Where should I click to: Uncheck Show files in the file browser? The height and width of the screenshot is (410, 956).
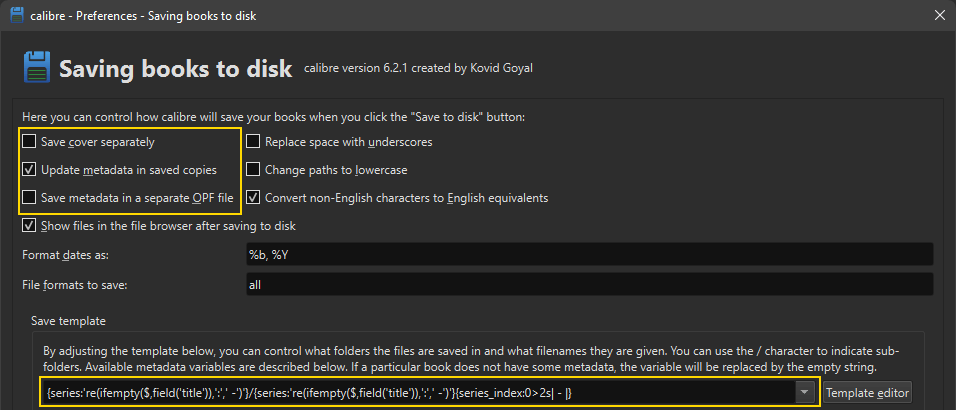tap(30, 226)
